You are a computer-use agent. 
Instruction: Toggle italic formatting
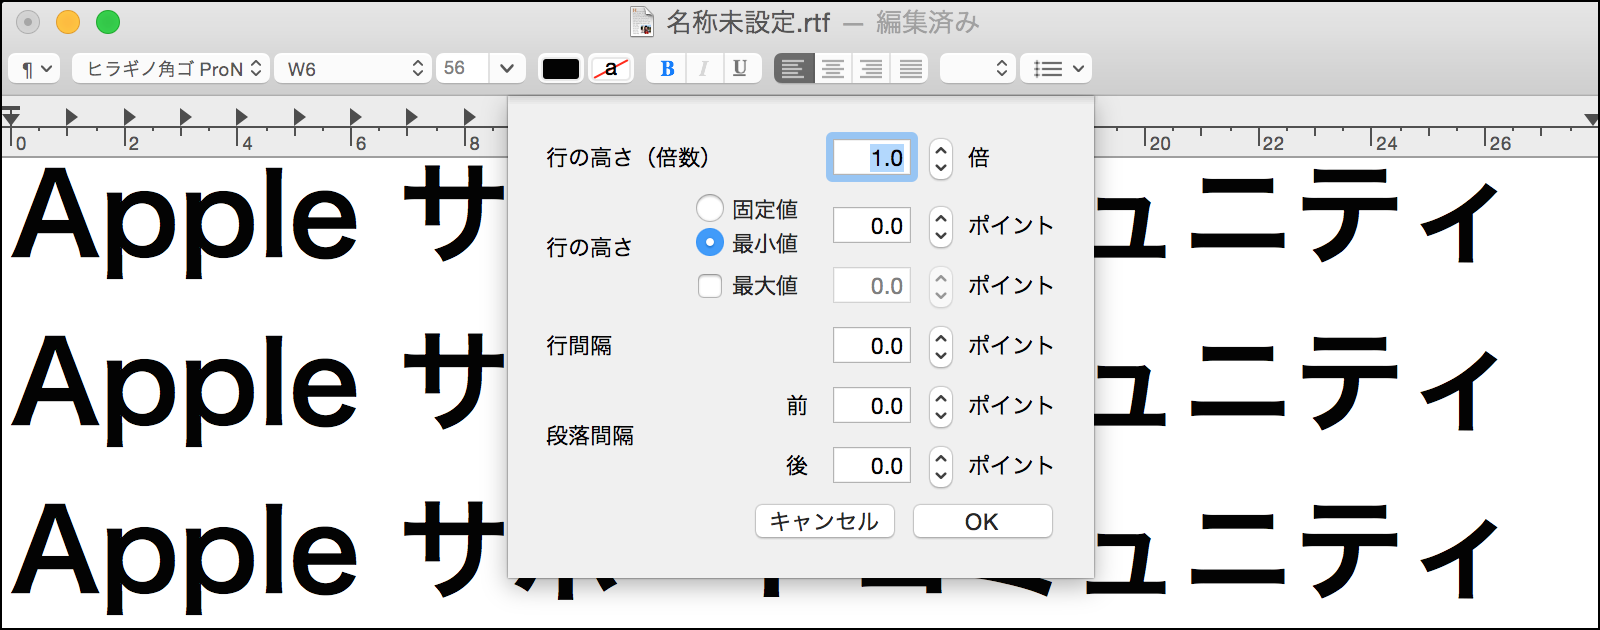704,68
